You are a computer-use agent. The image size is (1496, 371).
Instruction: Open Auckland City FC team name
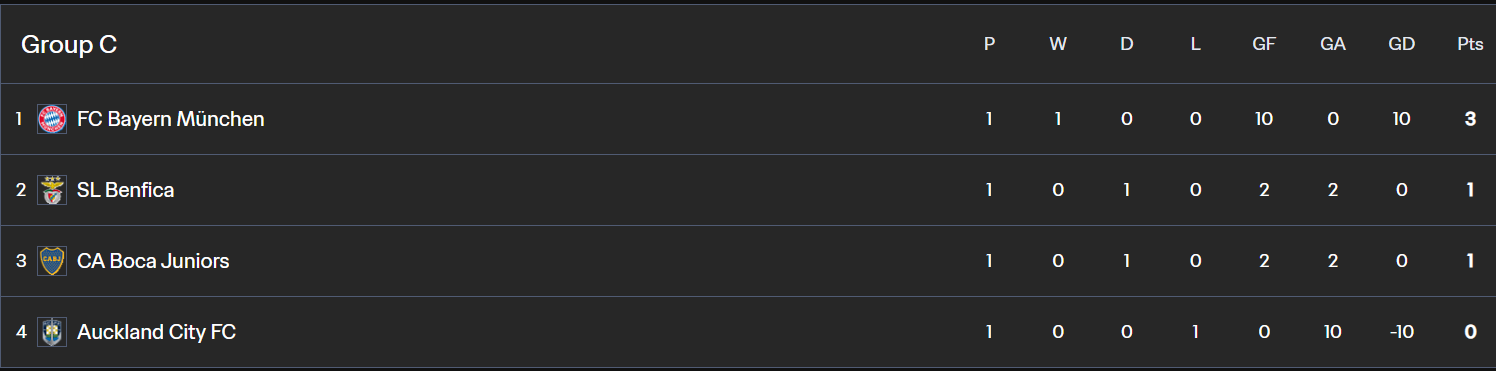click(157, 332)
